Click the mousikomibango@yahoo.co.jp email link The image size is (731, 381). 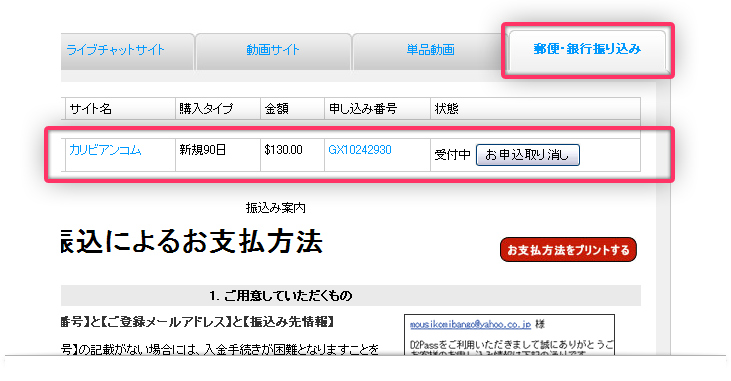tap(470, 324)
